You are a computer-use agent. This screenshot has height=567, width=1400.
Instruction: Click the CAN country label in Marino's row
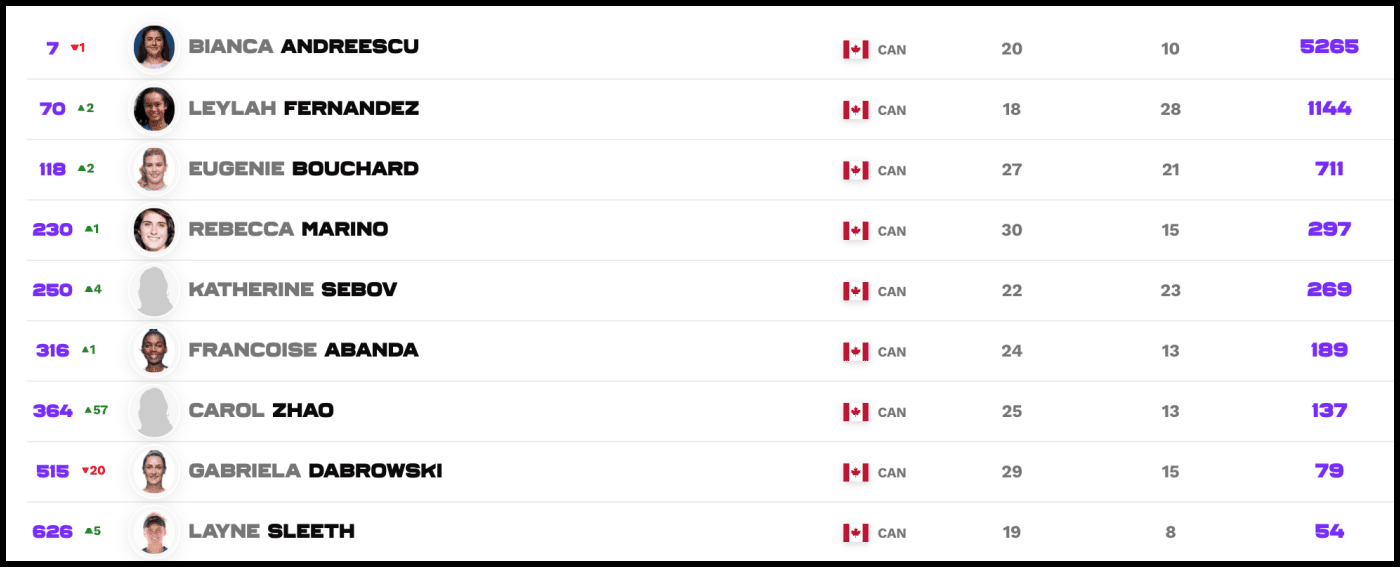(x=891, y=231)
